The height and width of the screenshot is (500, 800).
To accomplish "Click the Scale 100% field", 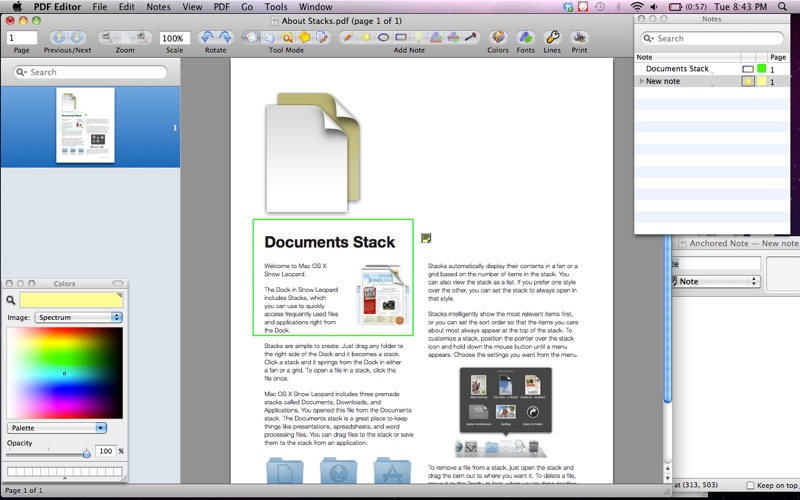I will [x=174, y=38].
